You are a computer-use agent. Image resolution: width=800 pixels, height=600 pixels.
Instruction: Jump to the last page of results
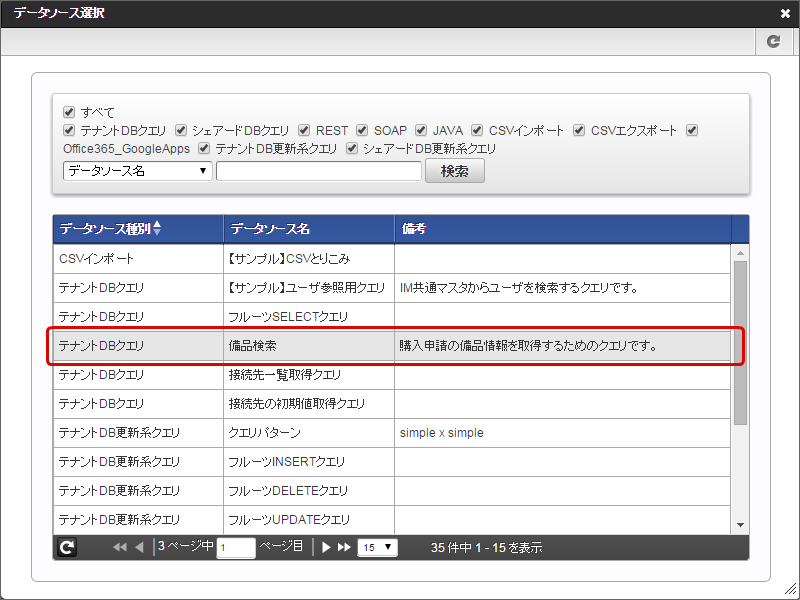pyautogui.click(x=344, y=548)
